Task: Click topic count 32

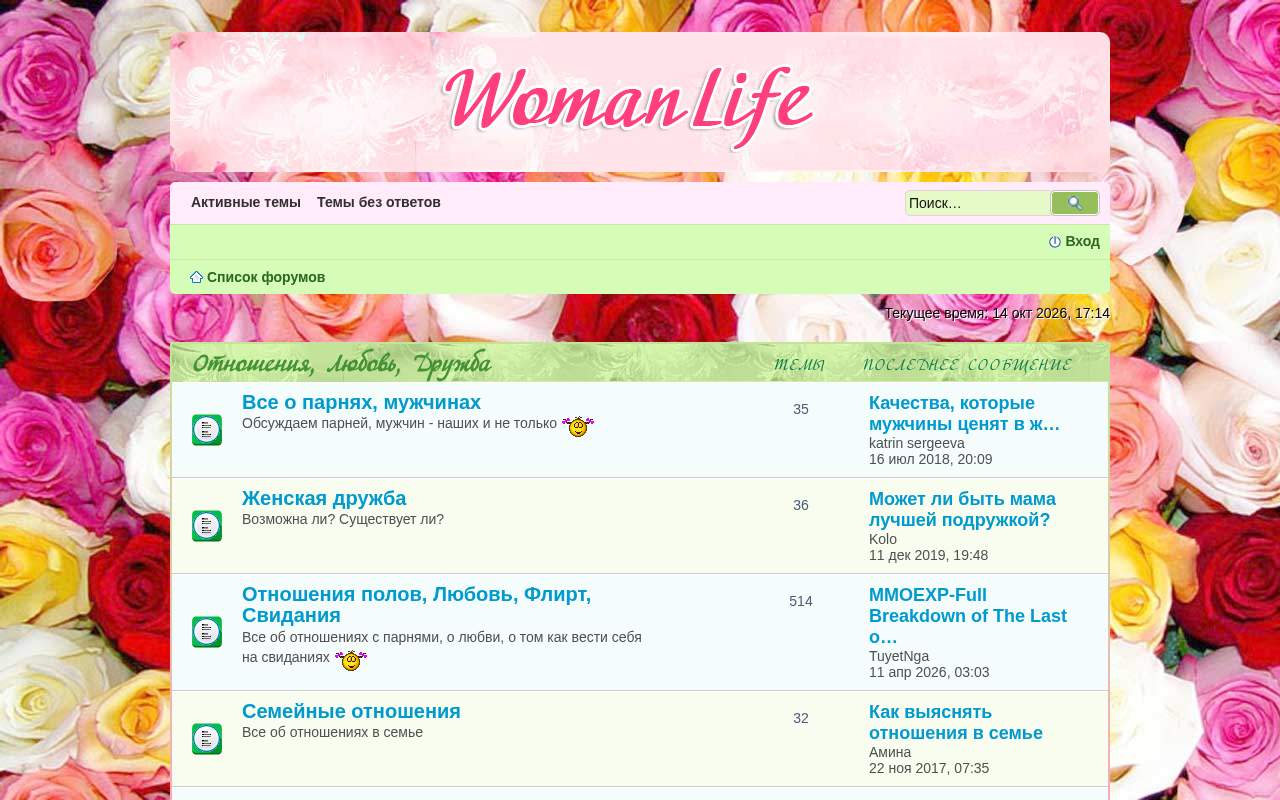Action: tap(801, 718)
